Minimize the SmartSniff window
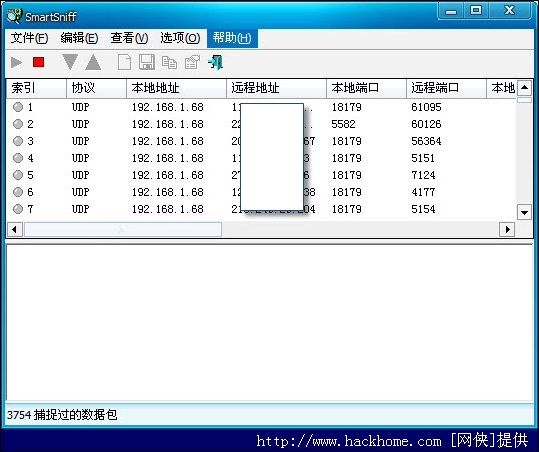 coord(451,11)
